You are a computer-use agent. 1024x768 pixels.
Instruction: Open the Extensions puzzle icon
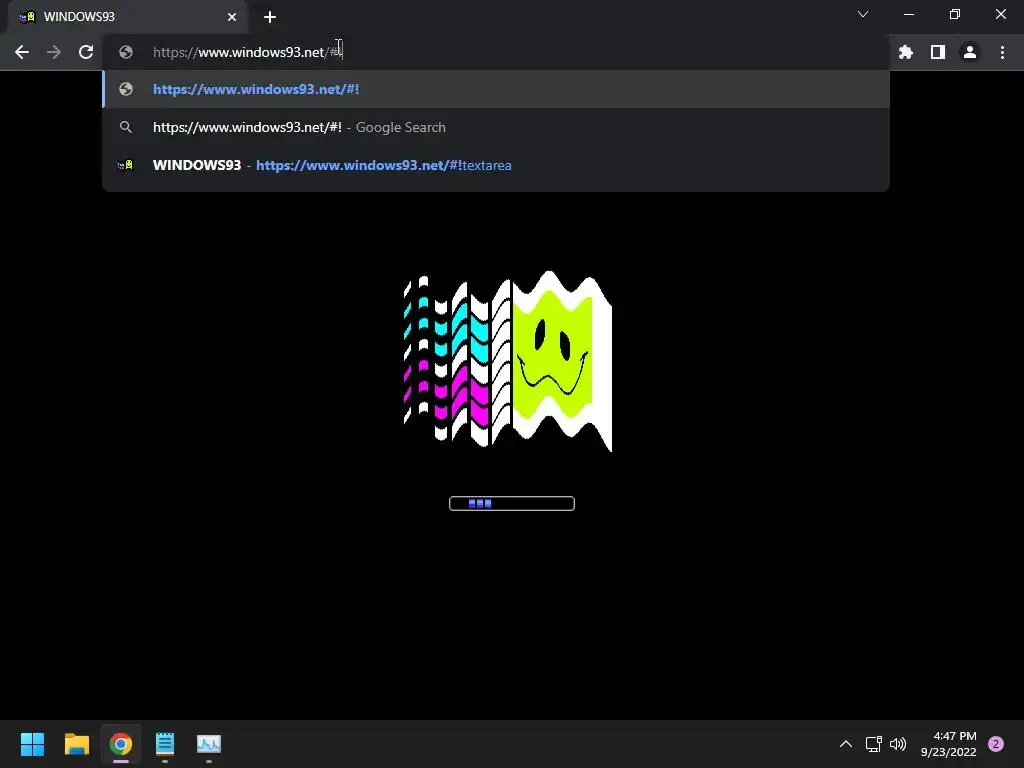pos(905,52)
